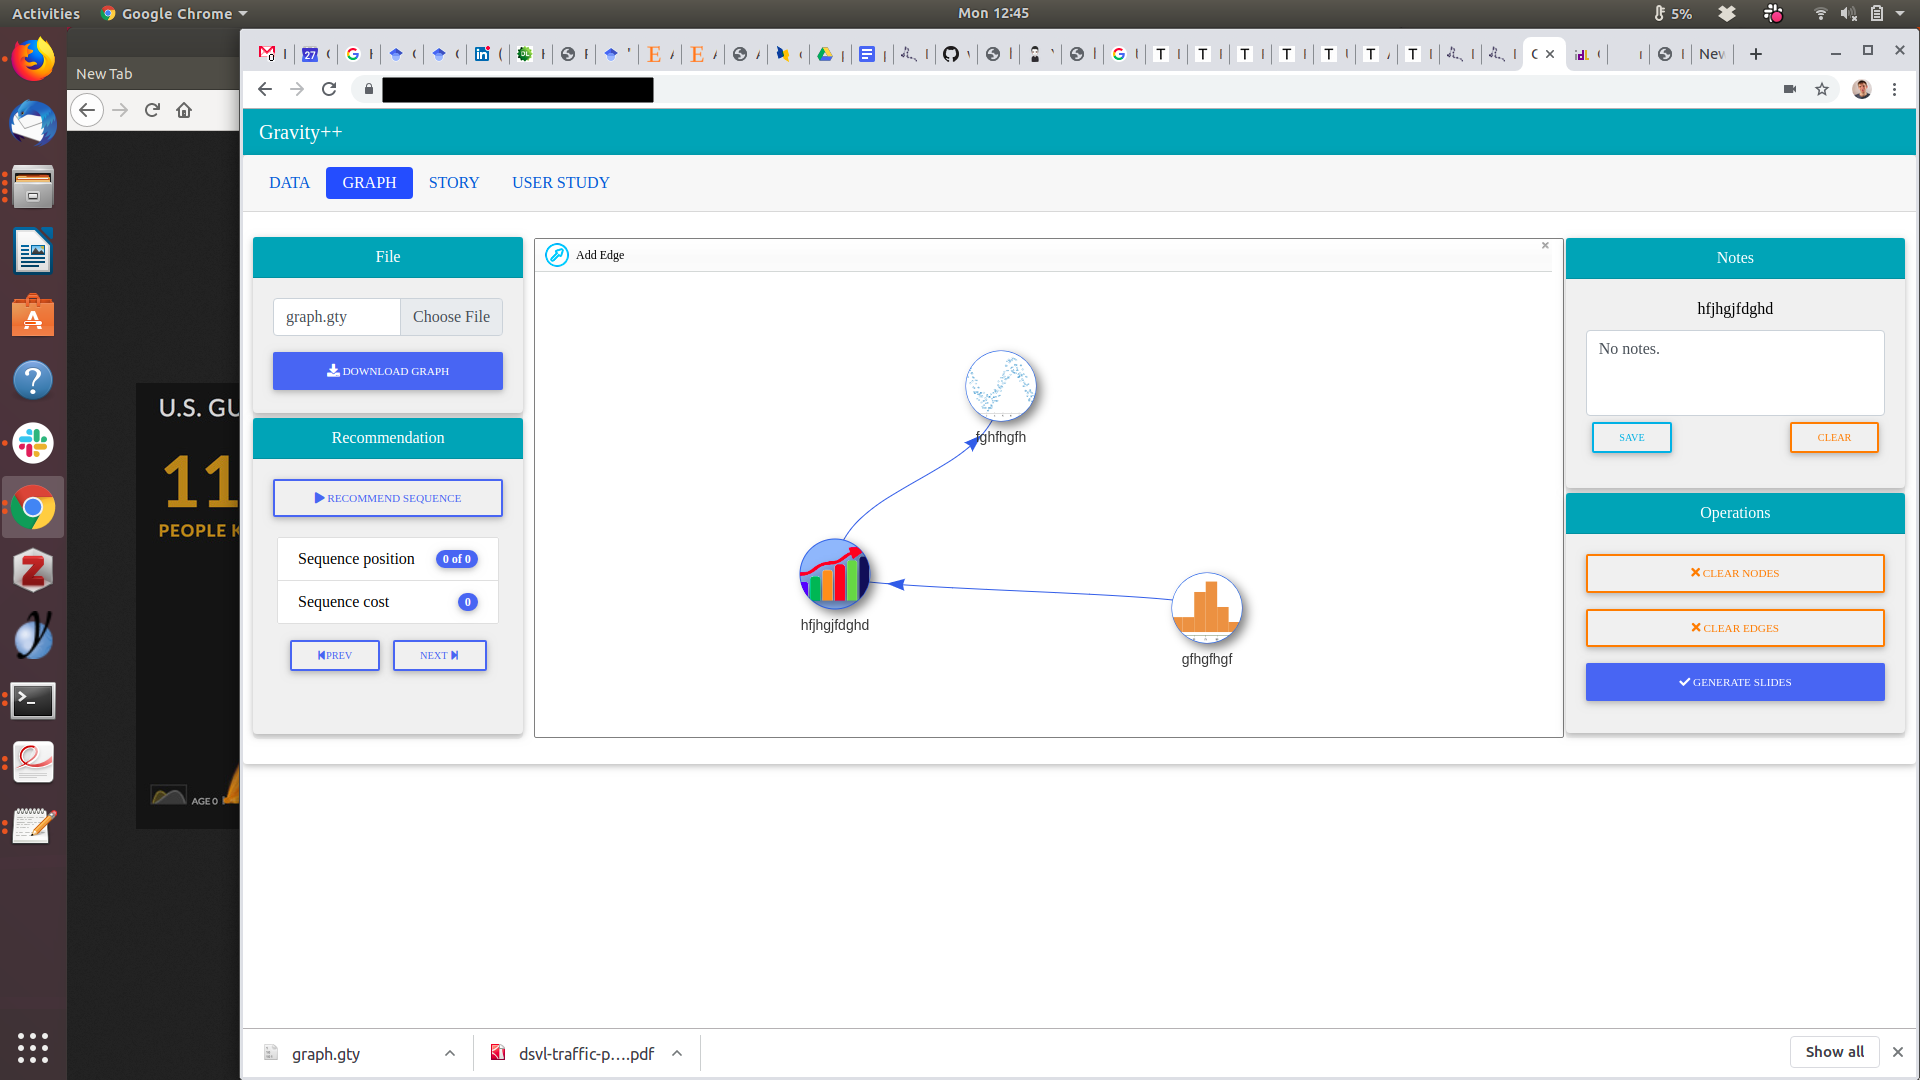Image resolution: width=1920 pixels, height=1080 pixels.
Task: Switch to the STORY tab
Action: pyautogui.click(x=454, y=183)
